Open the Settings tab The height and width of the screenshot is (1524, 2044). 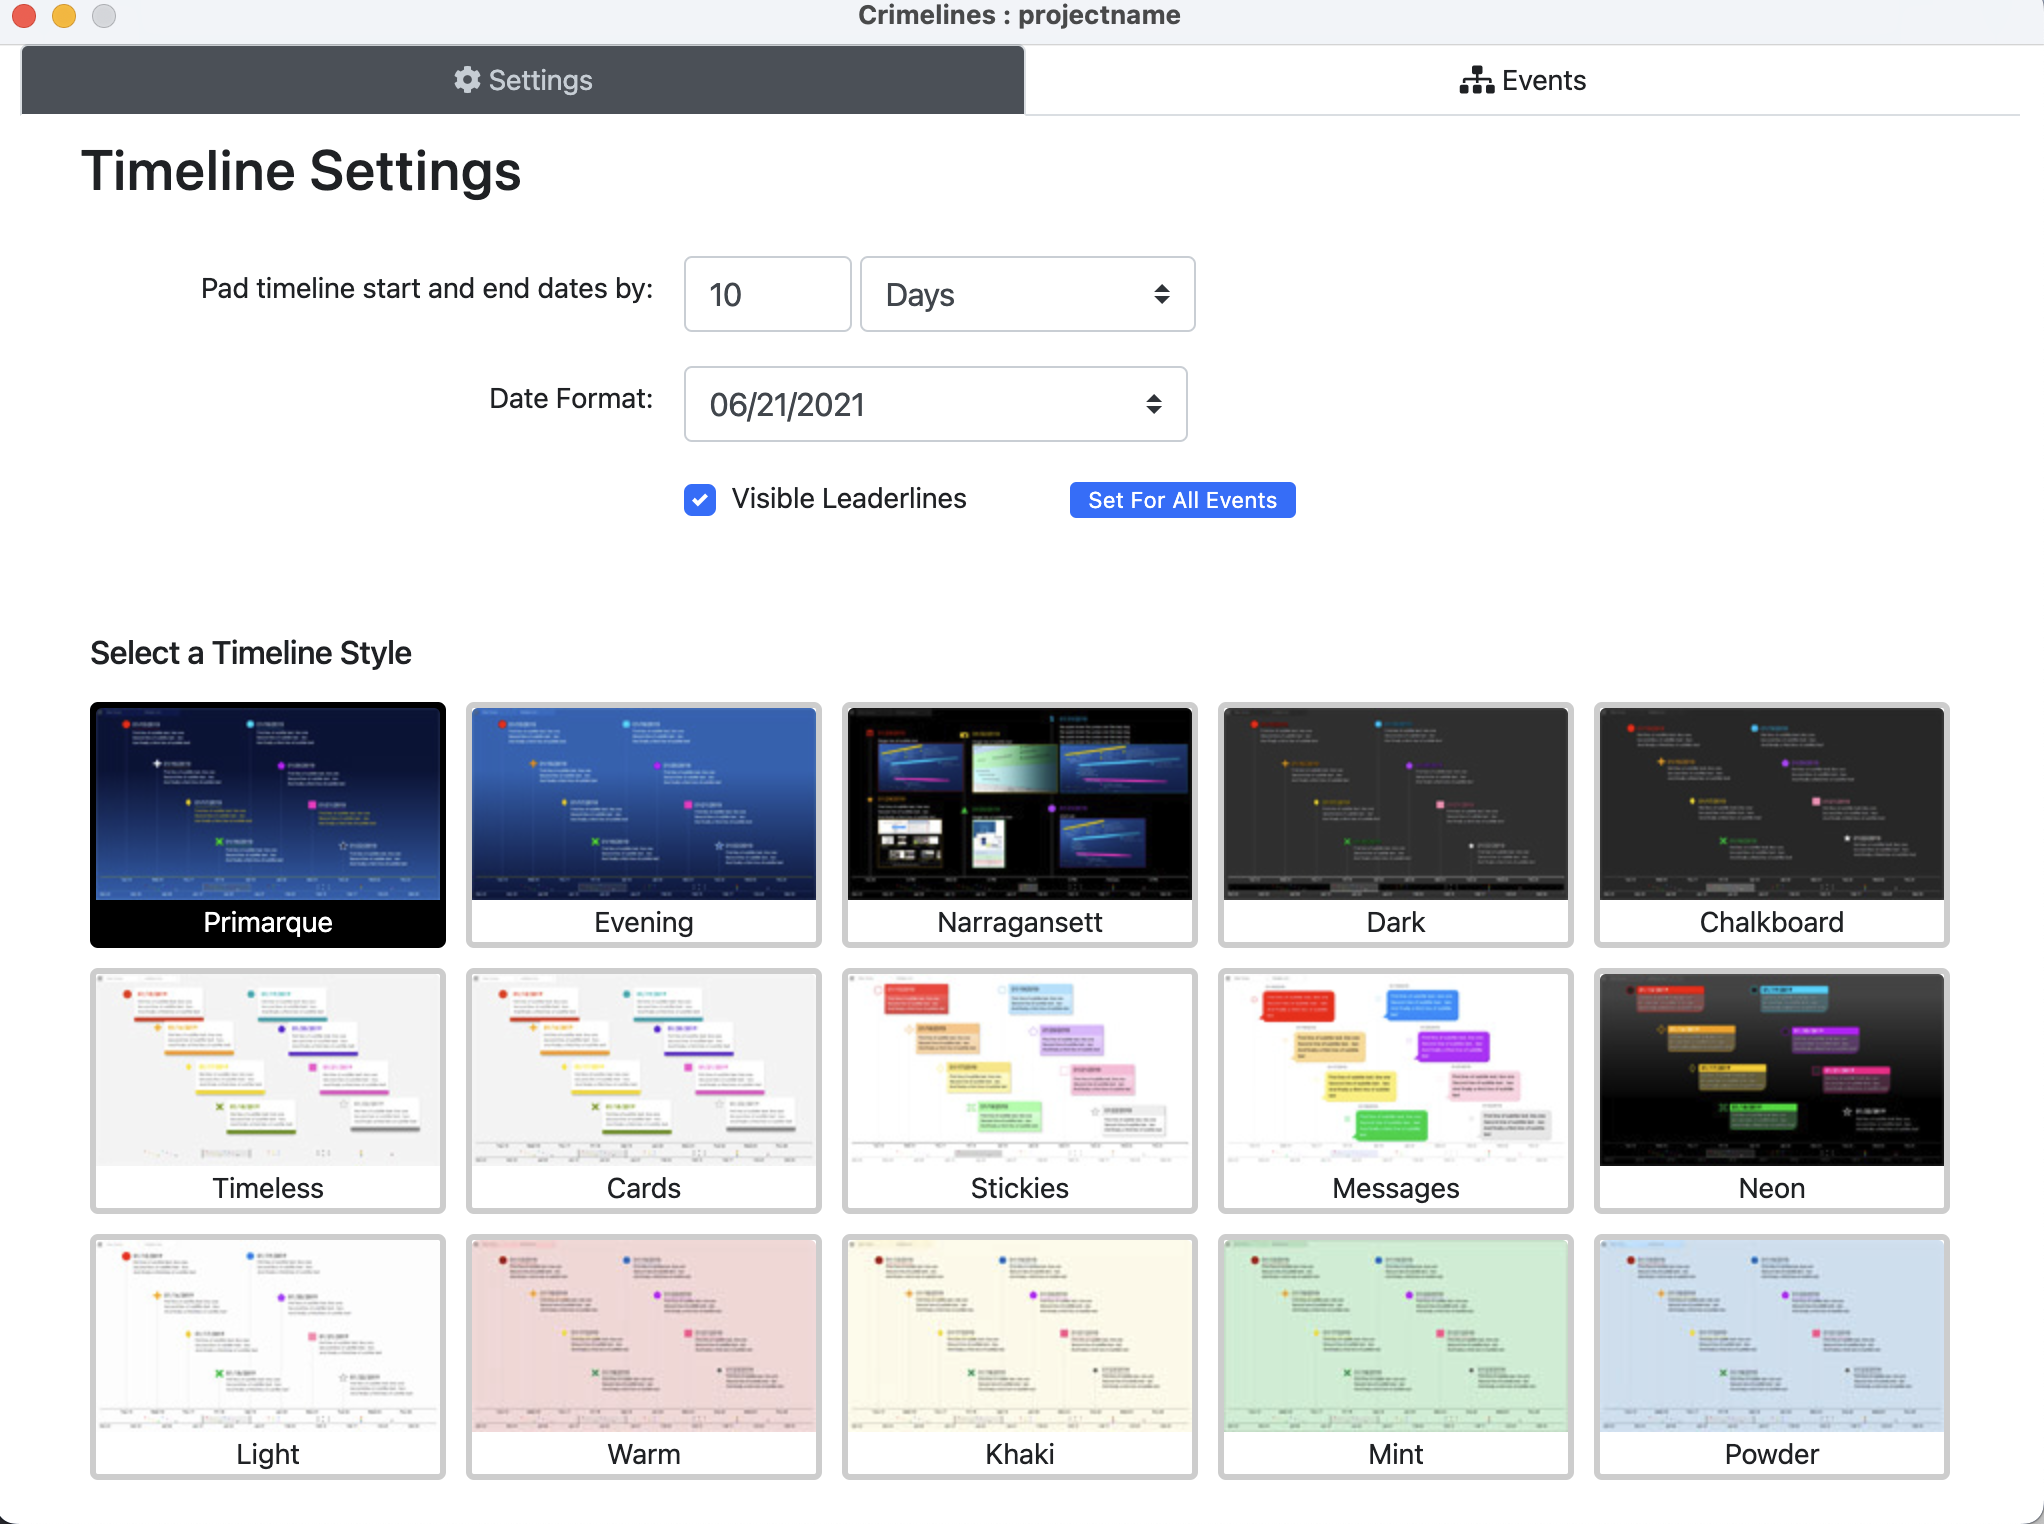pos(523,80)
